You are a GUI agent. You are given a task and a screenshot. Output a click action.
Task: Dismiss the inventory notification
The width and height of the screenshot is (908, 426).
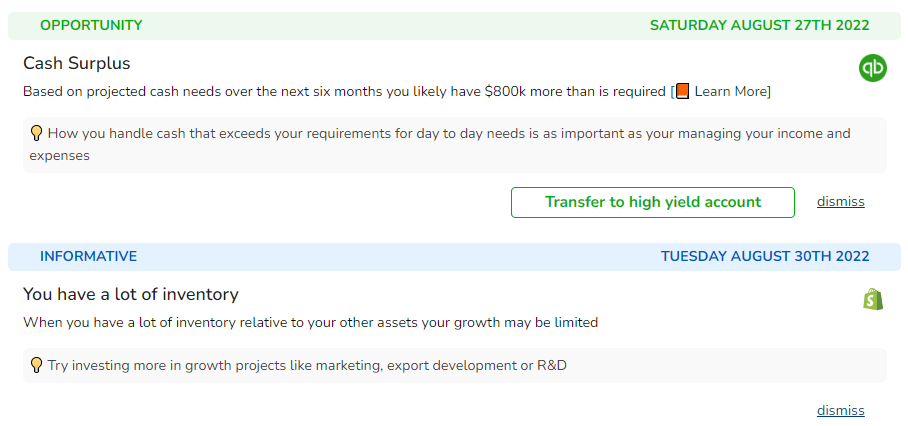840,410
